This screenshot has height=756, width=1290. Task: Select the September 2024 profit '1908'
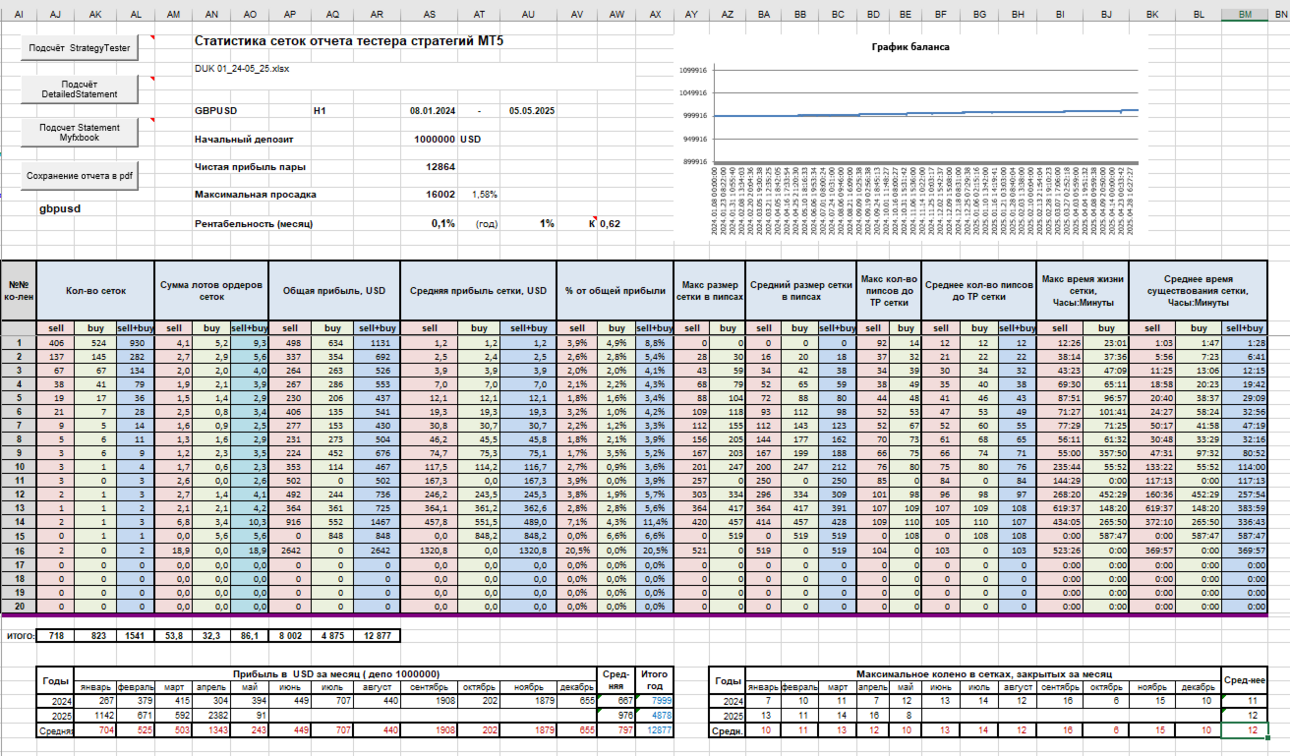pos(430,701)
